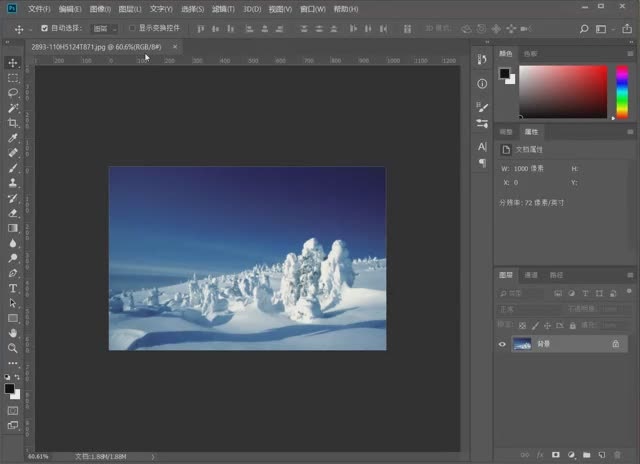Expand the status bar info arrow
The image size is (640, 464).
pyautogui.click(x=153, y=457)
